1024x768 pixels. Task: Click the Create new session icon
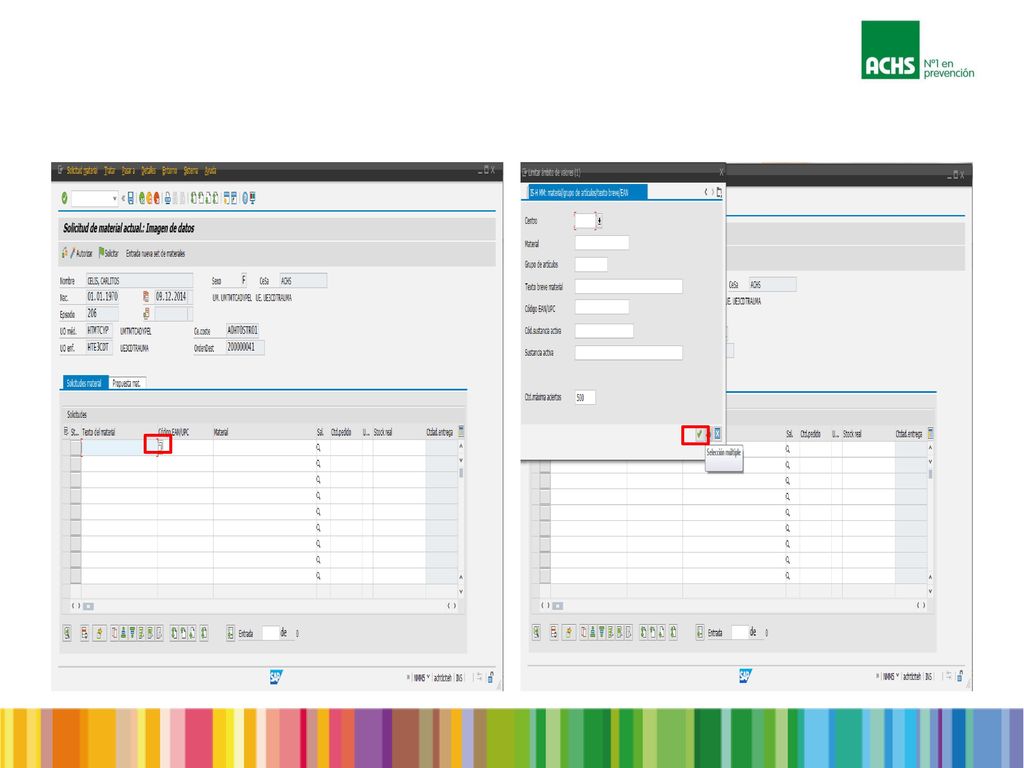[x=226, y=198]
